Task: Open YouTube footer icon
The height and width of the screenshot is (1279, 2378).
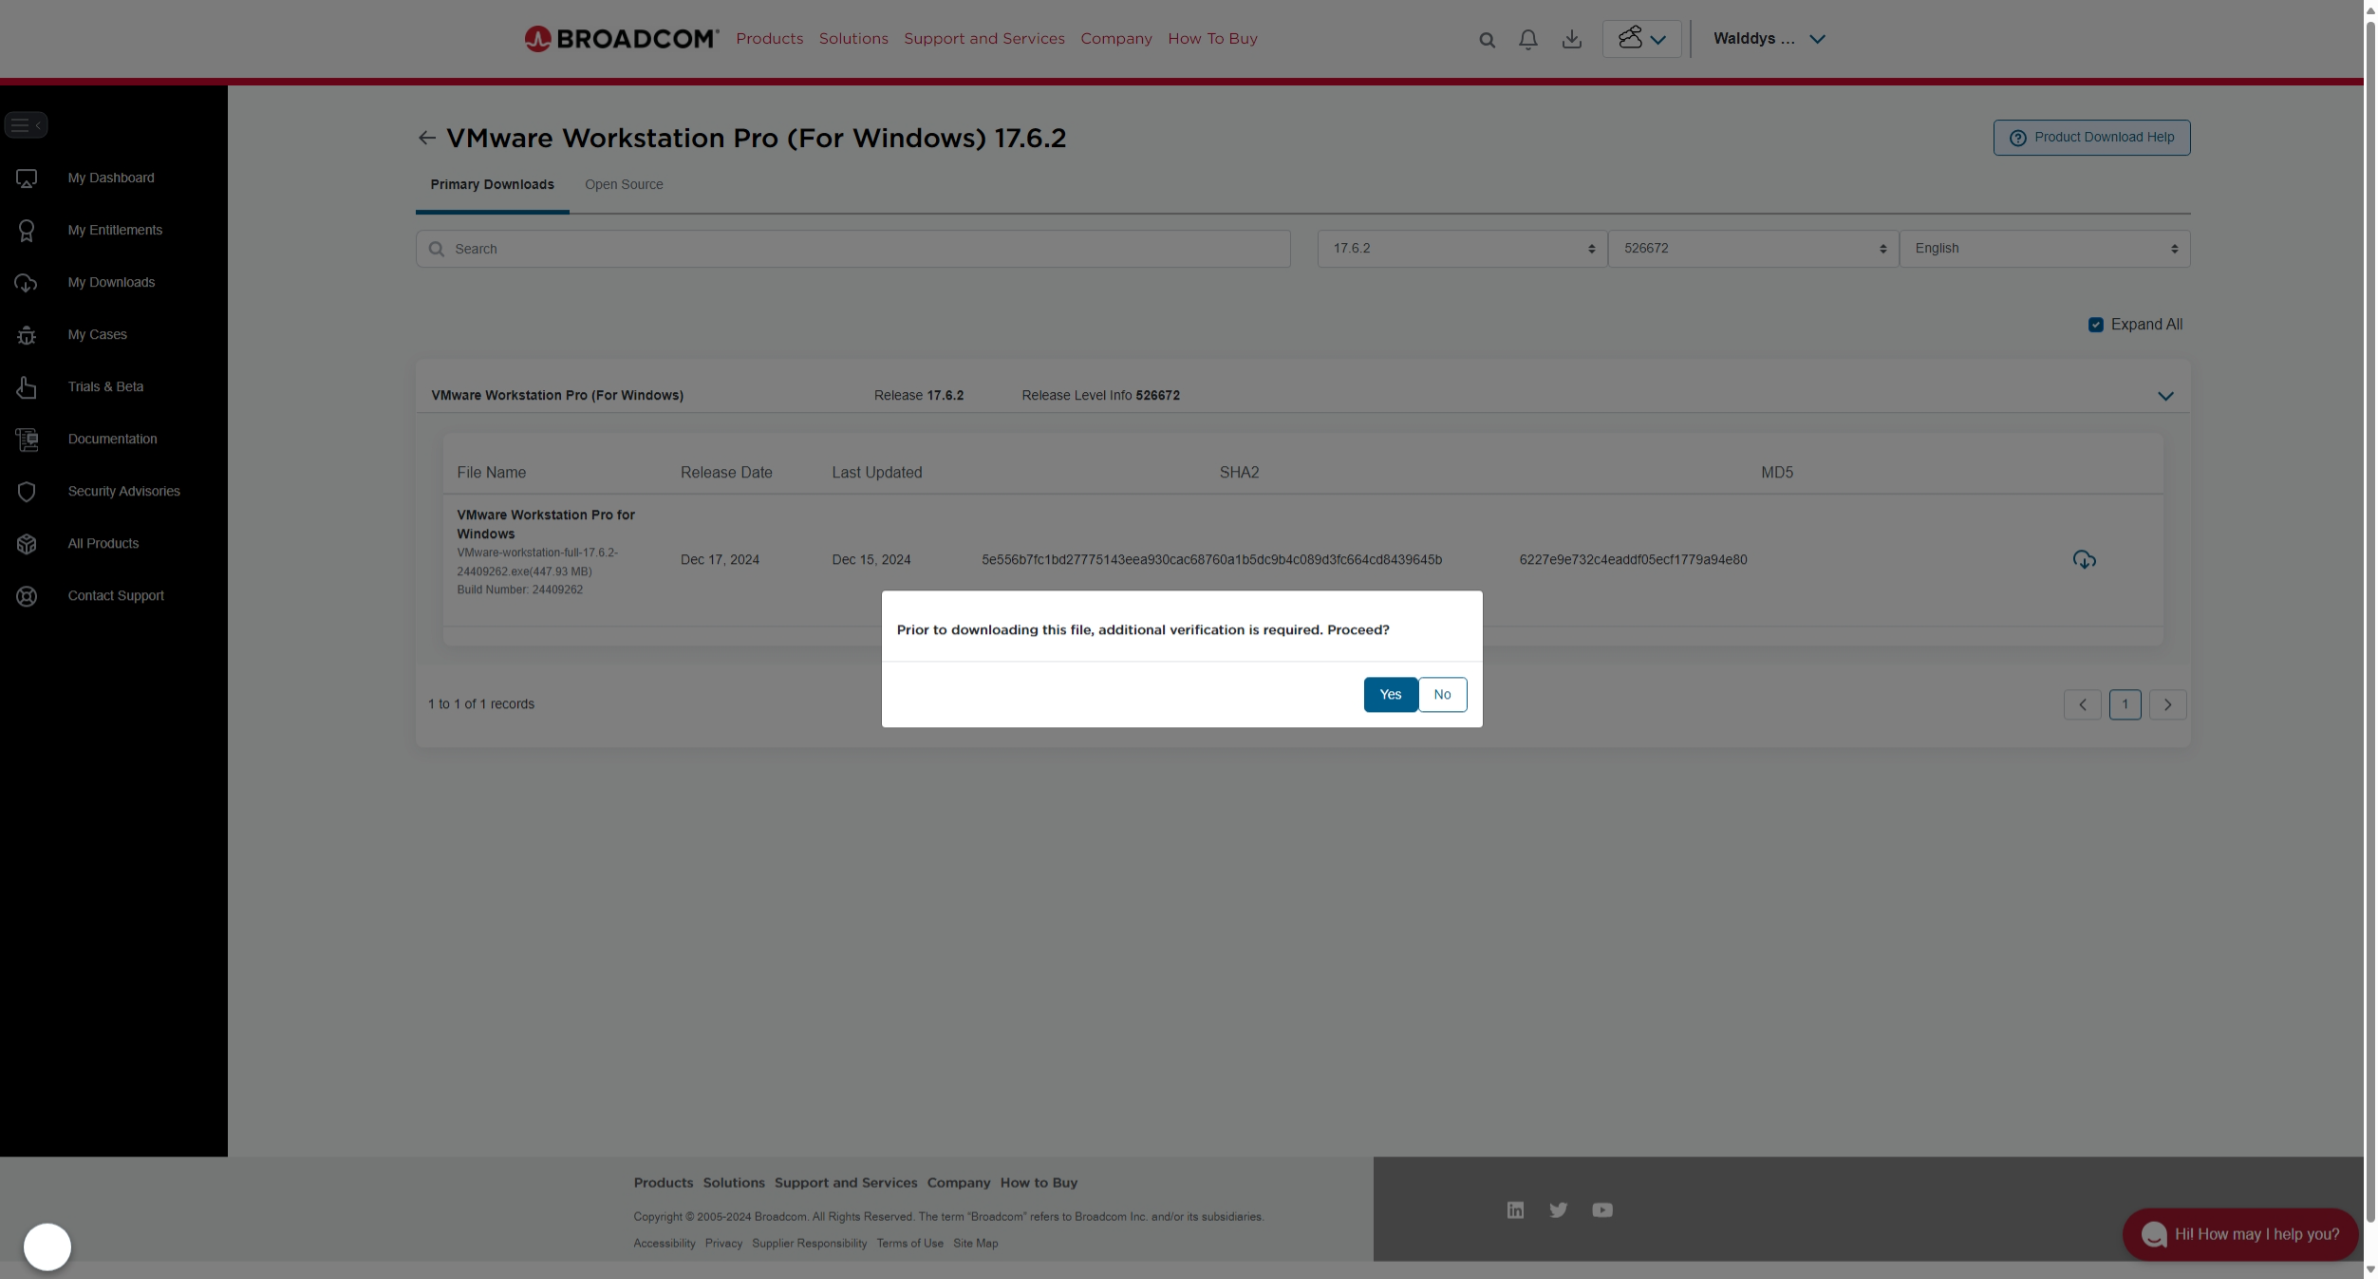Action: pyautogui.click(x=1602, y=1210)
